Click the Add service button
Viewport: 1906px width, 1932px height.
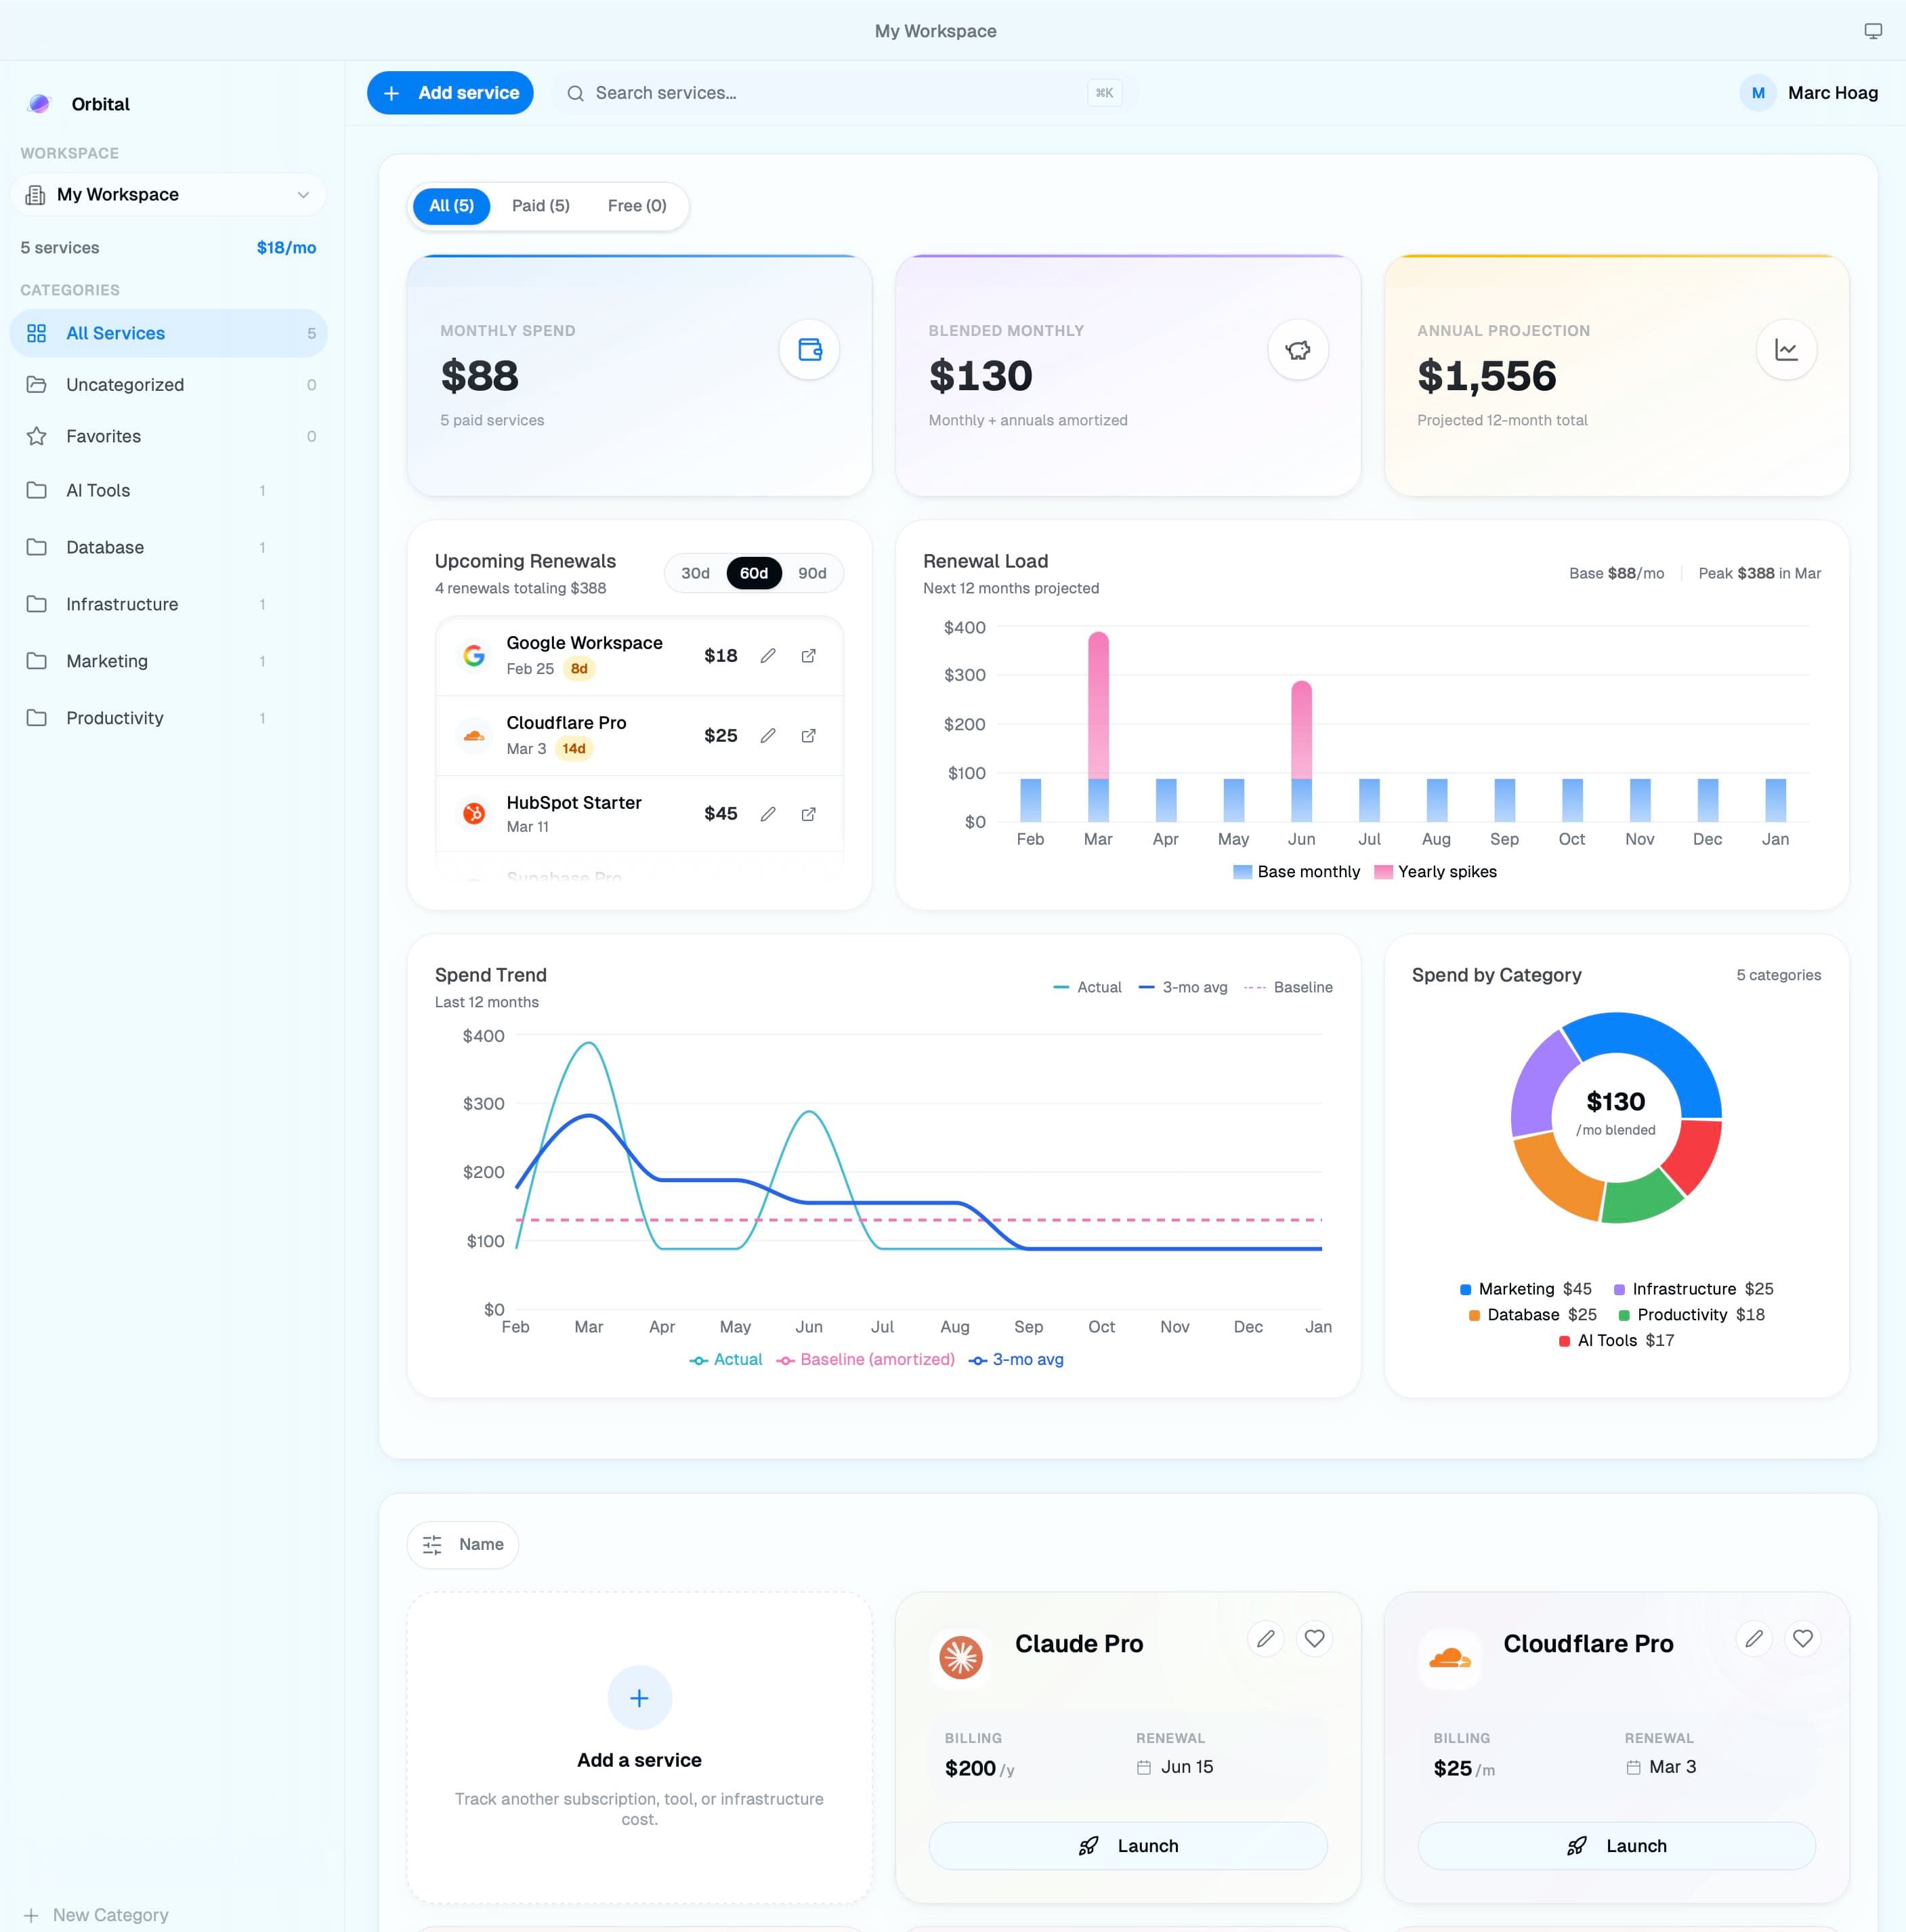click(450, 92)
